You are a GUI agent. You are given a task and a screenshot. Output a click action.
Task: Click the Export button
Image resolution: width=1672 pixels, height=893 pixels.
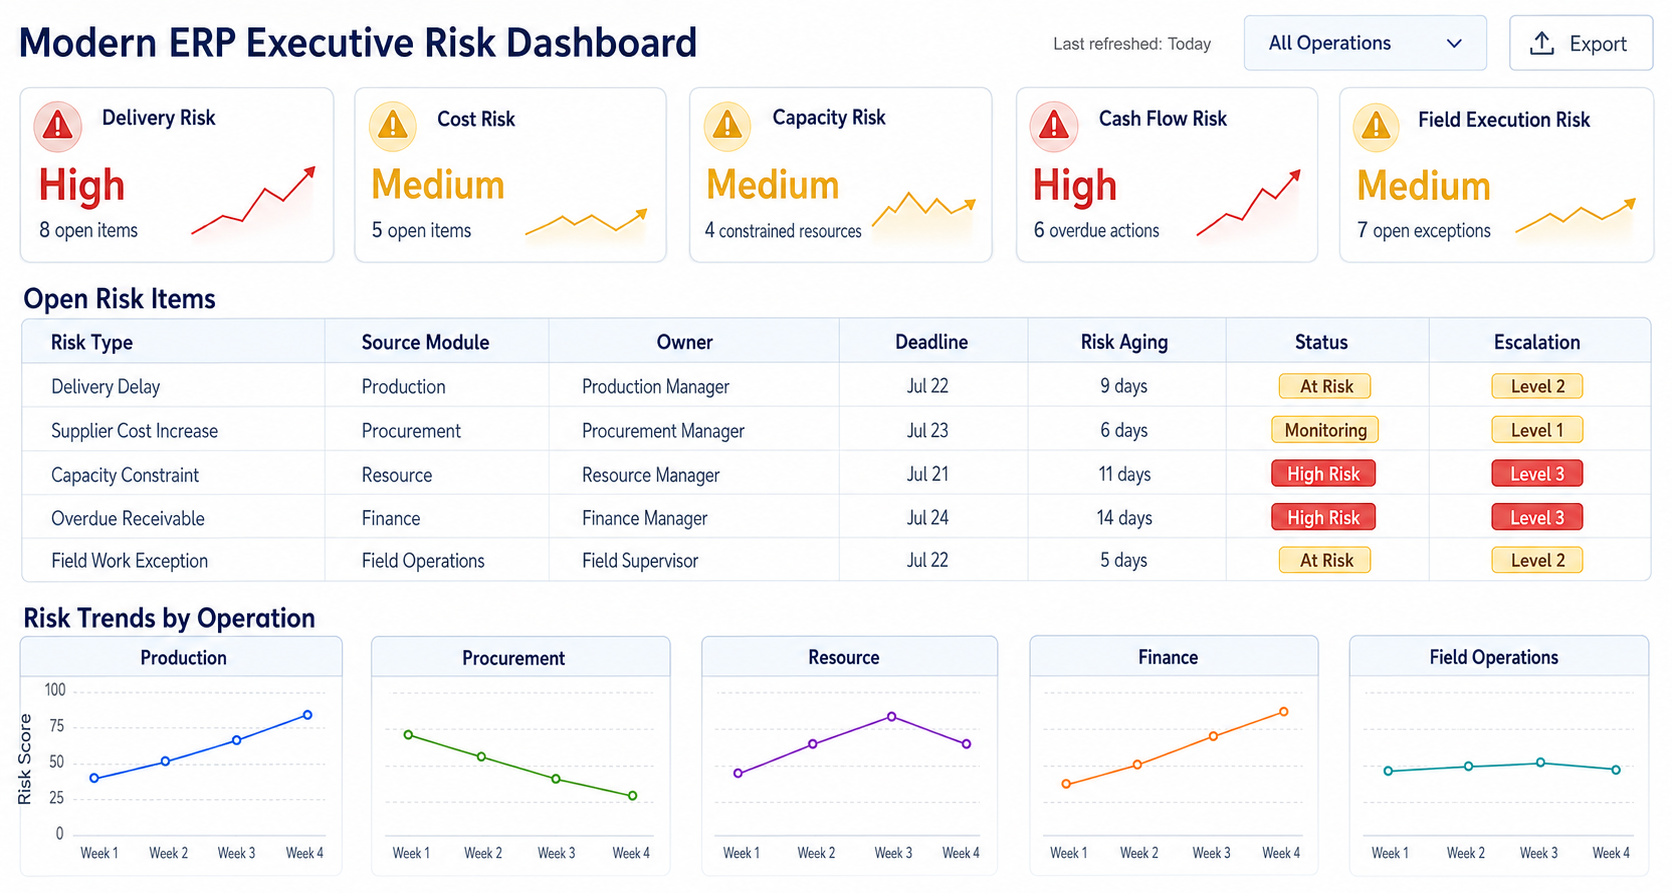pyautogui.click(x=1580, y=43)
